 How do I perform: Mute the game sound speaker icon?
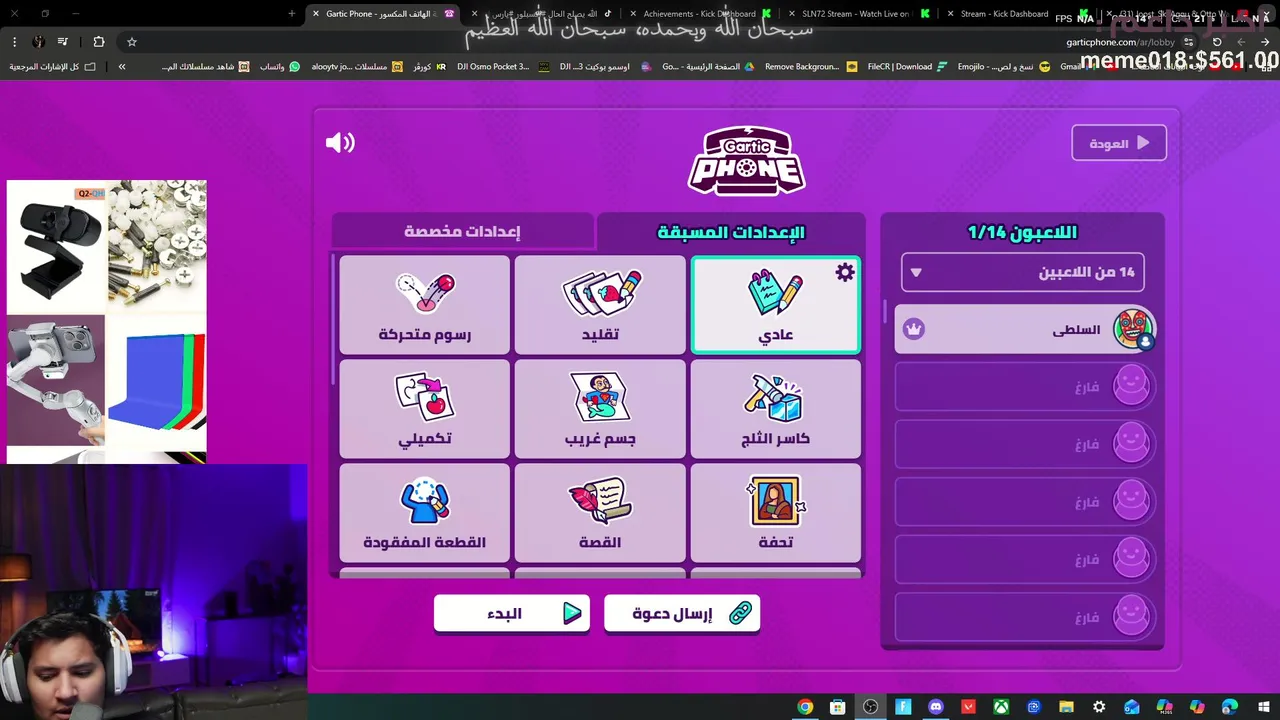click(x=340, y=143)
